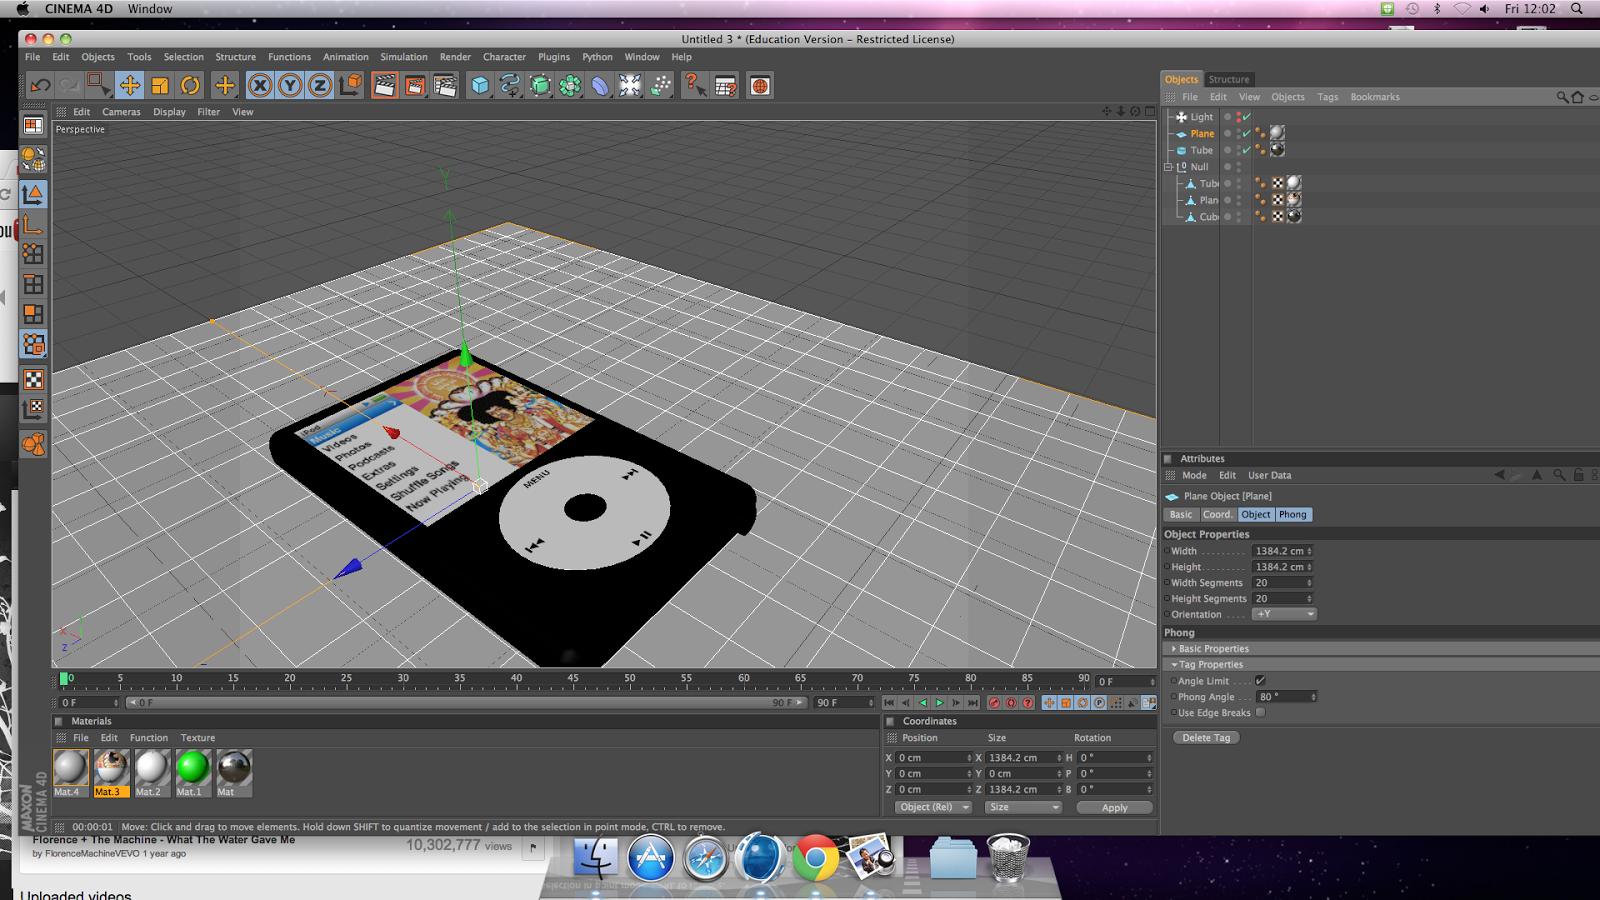Open the Object (Rel) dropdown
This screenshot has height=900, width=1600.
[x=935, y=807]
